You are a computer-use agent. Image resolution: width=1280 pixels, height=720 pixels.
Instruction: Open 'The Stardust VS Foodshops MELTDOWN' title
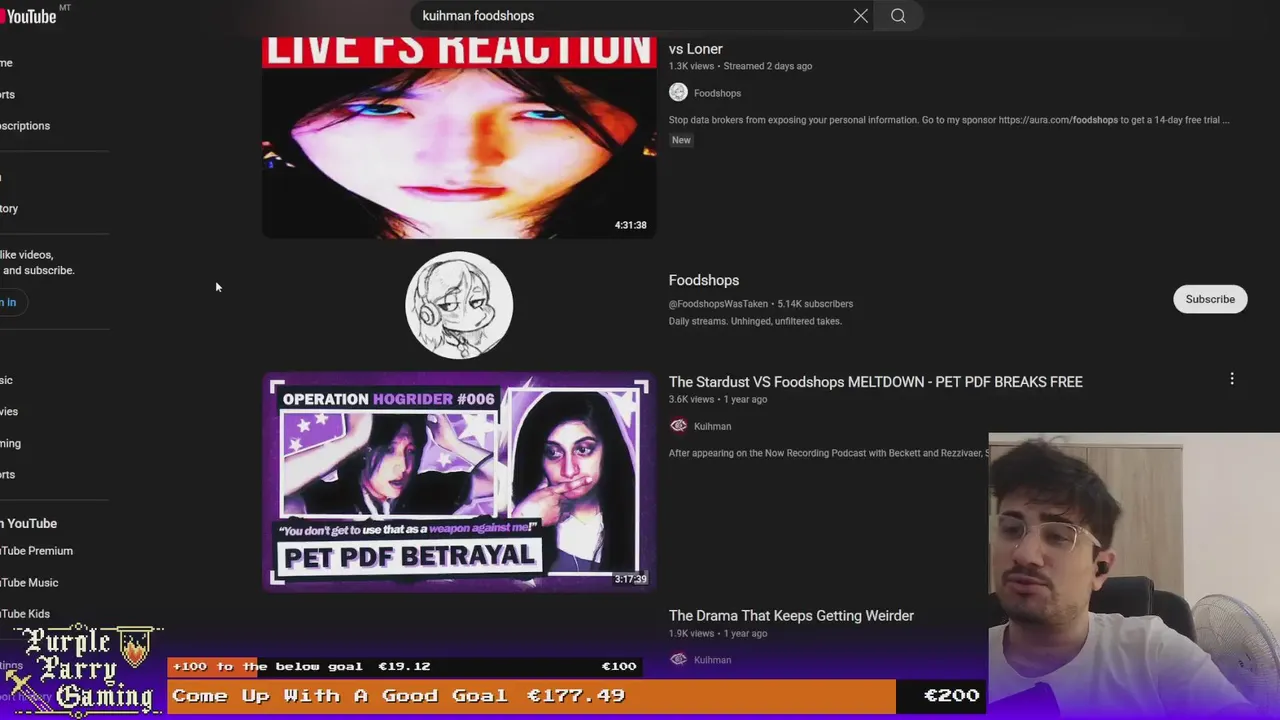(x=875, y=382)
